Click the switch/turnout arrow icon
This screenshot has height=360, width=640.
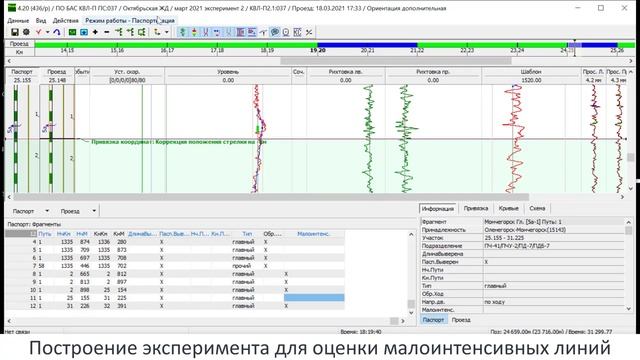coord(263,32)
